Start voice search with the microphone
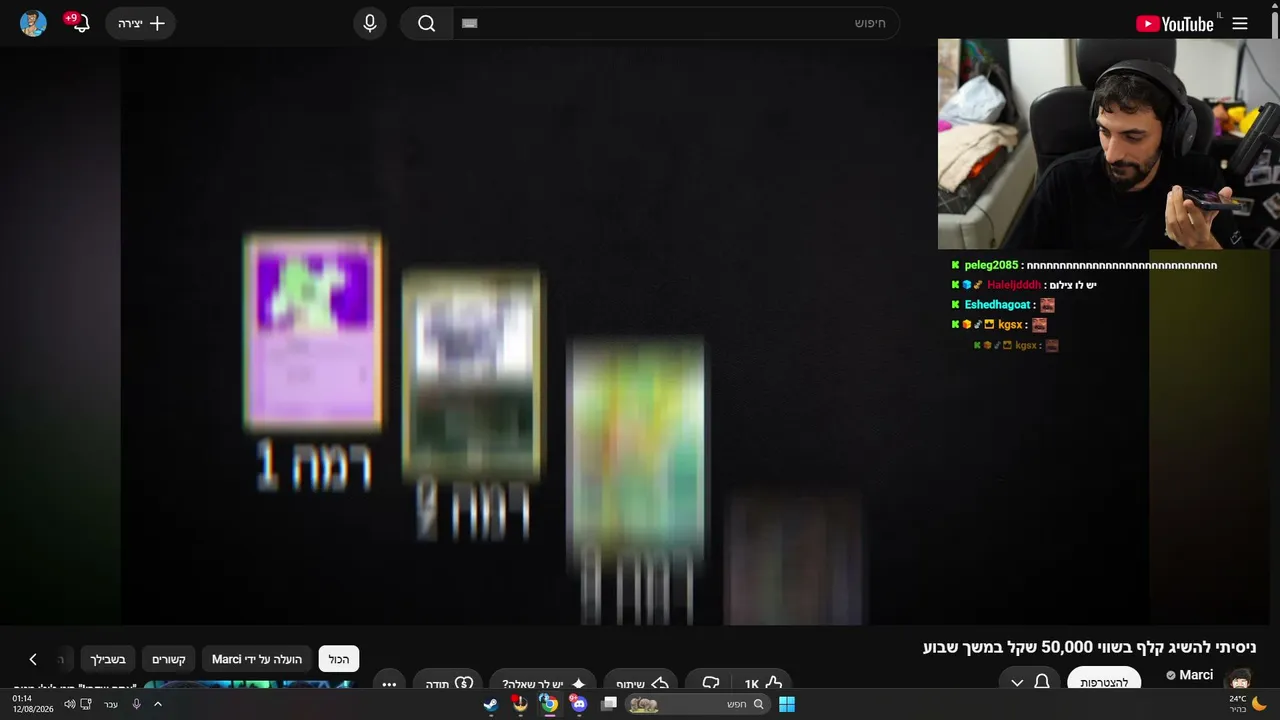The height and width of the screenshot is (720, 1280). [370, 23]
